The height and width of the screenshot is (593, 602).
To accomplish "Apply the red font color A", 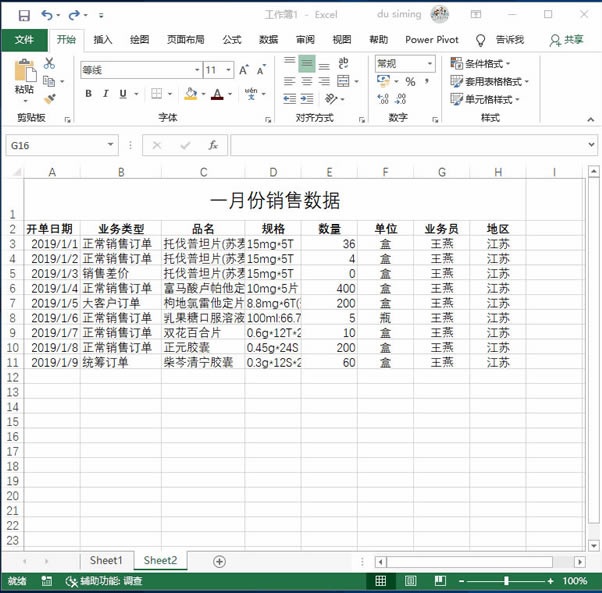I will coord(217,94).
